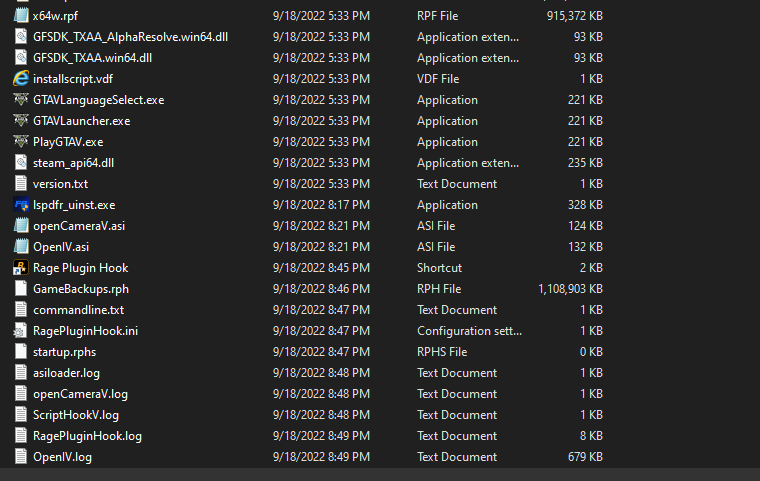Select the PlayGTAV.exe application icon

coord(21,142)
